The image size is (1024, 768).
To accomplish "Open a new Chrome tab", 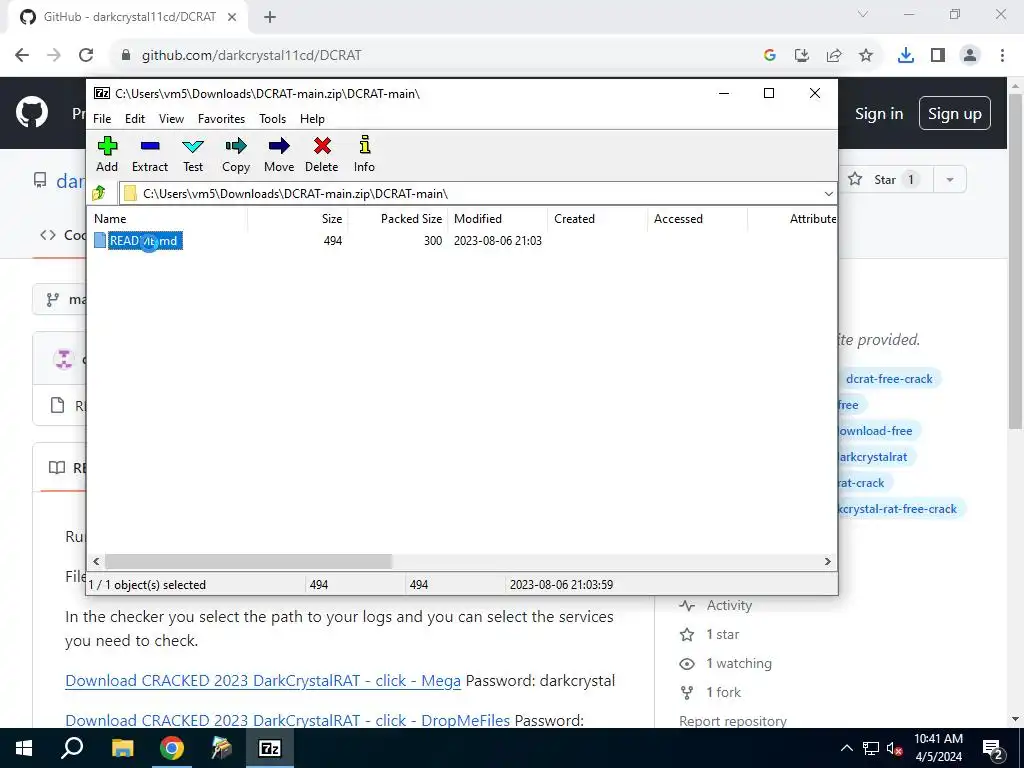I will (270, 17).
